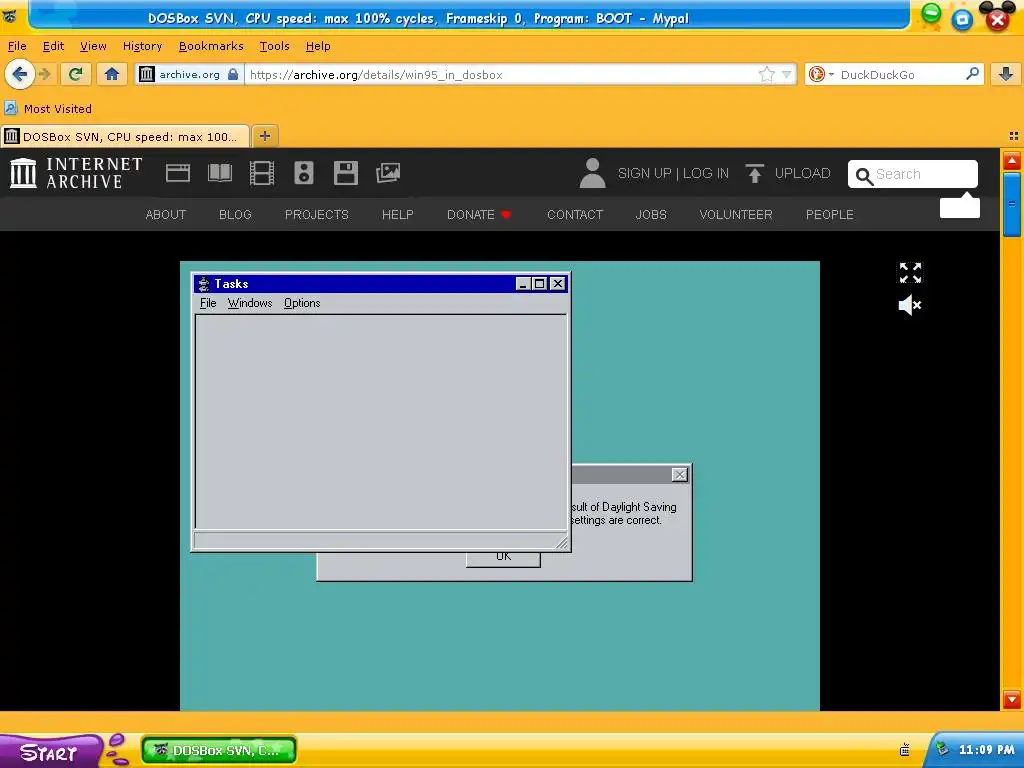The width and height of the screenshot is (1024, 768).
Task: Click the Tasks window system menu icon
Action: click(204, 283)
